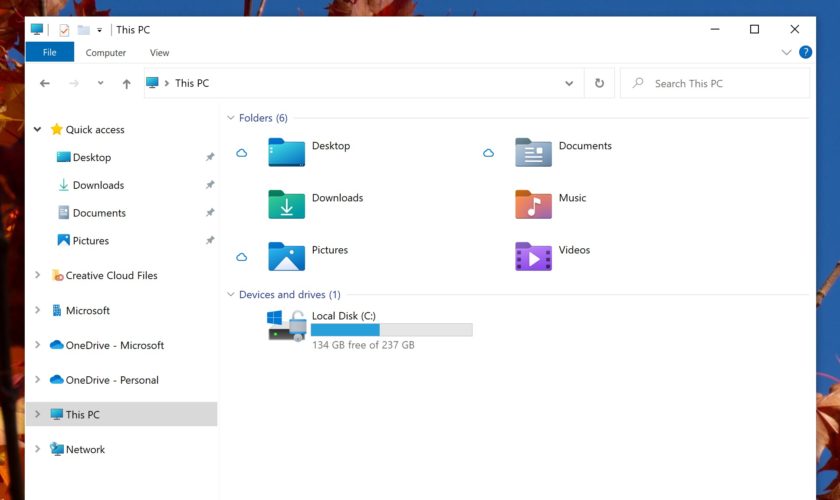Expand the ribbon using chevron arrow
840x500 pixels.
click(x=785, y=52)
